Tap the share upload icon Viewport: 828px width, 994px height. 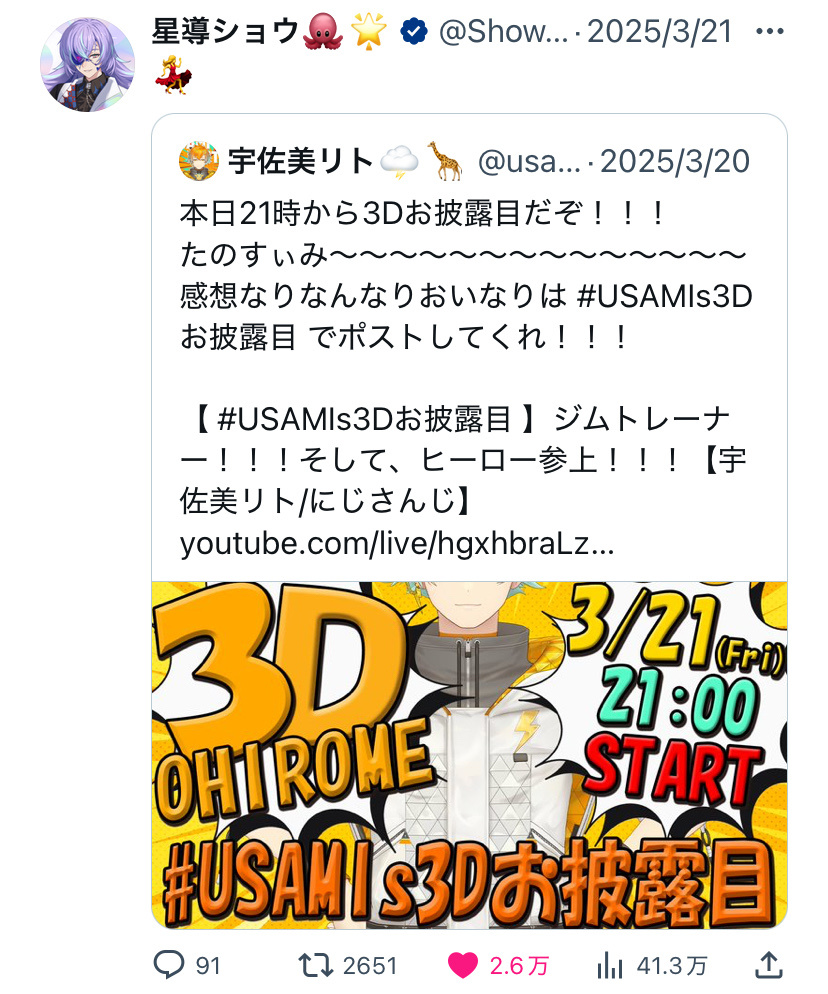click(x=768, y=964)
